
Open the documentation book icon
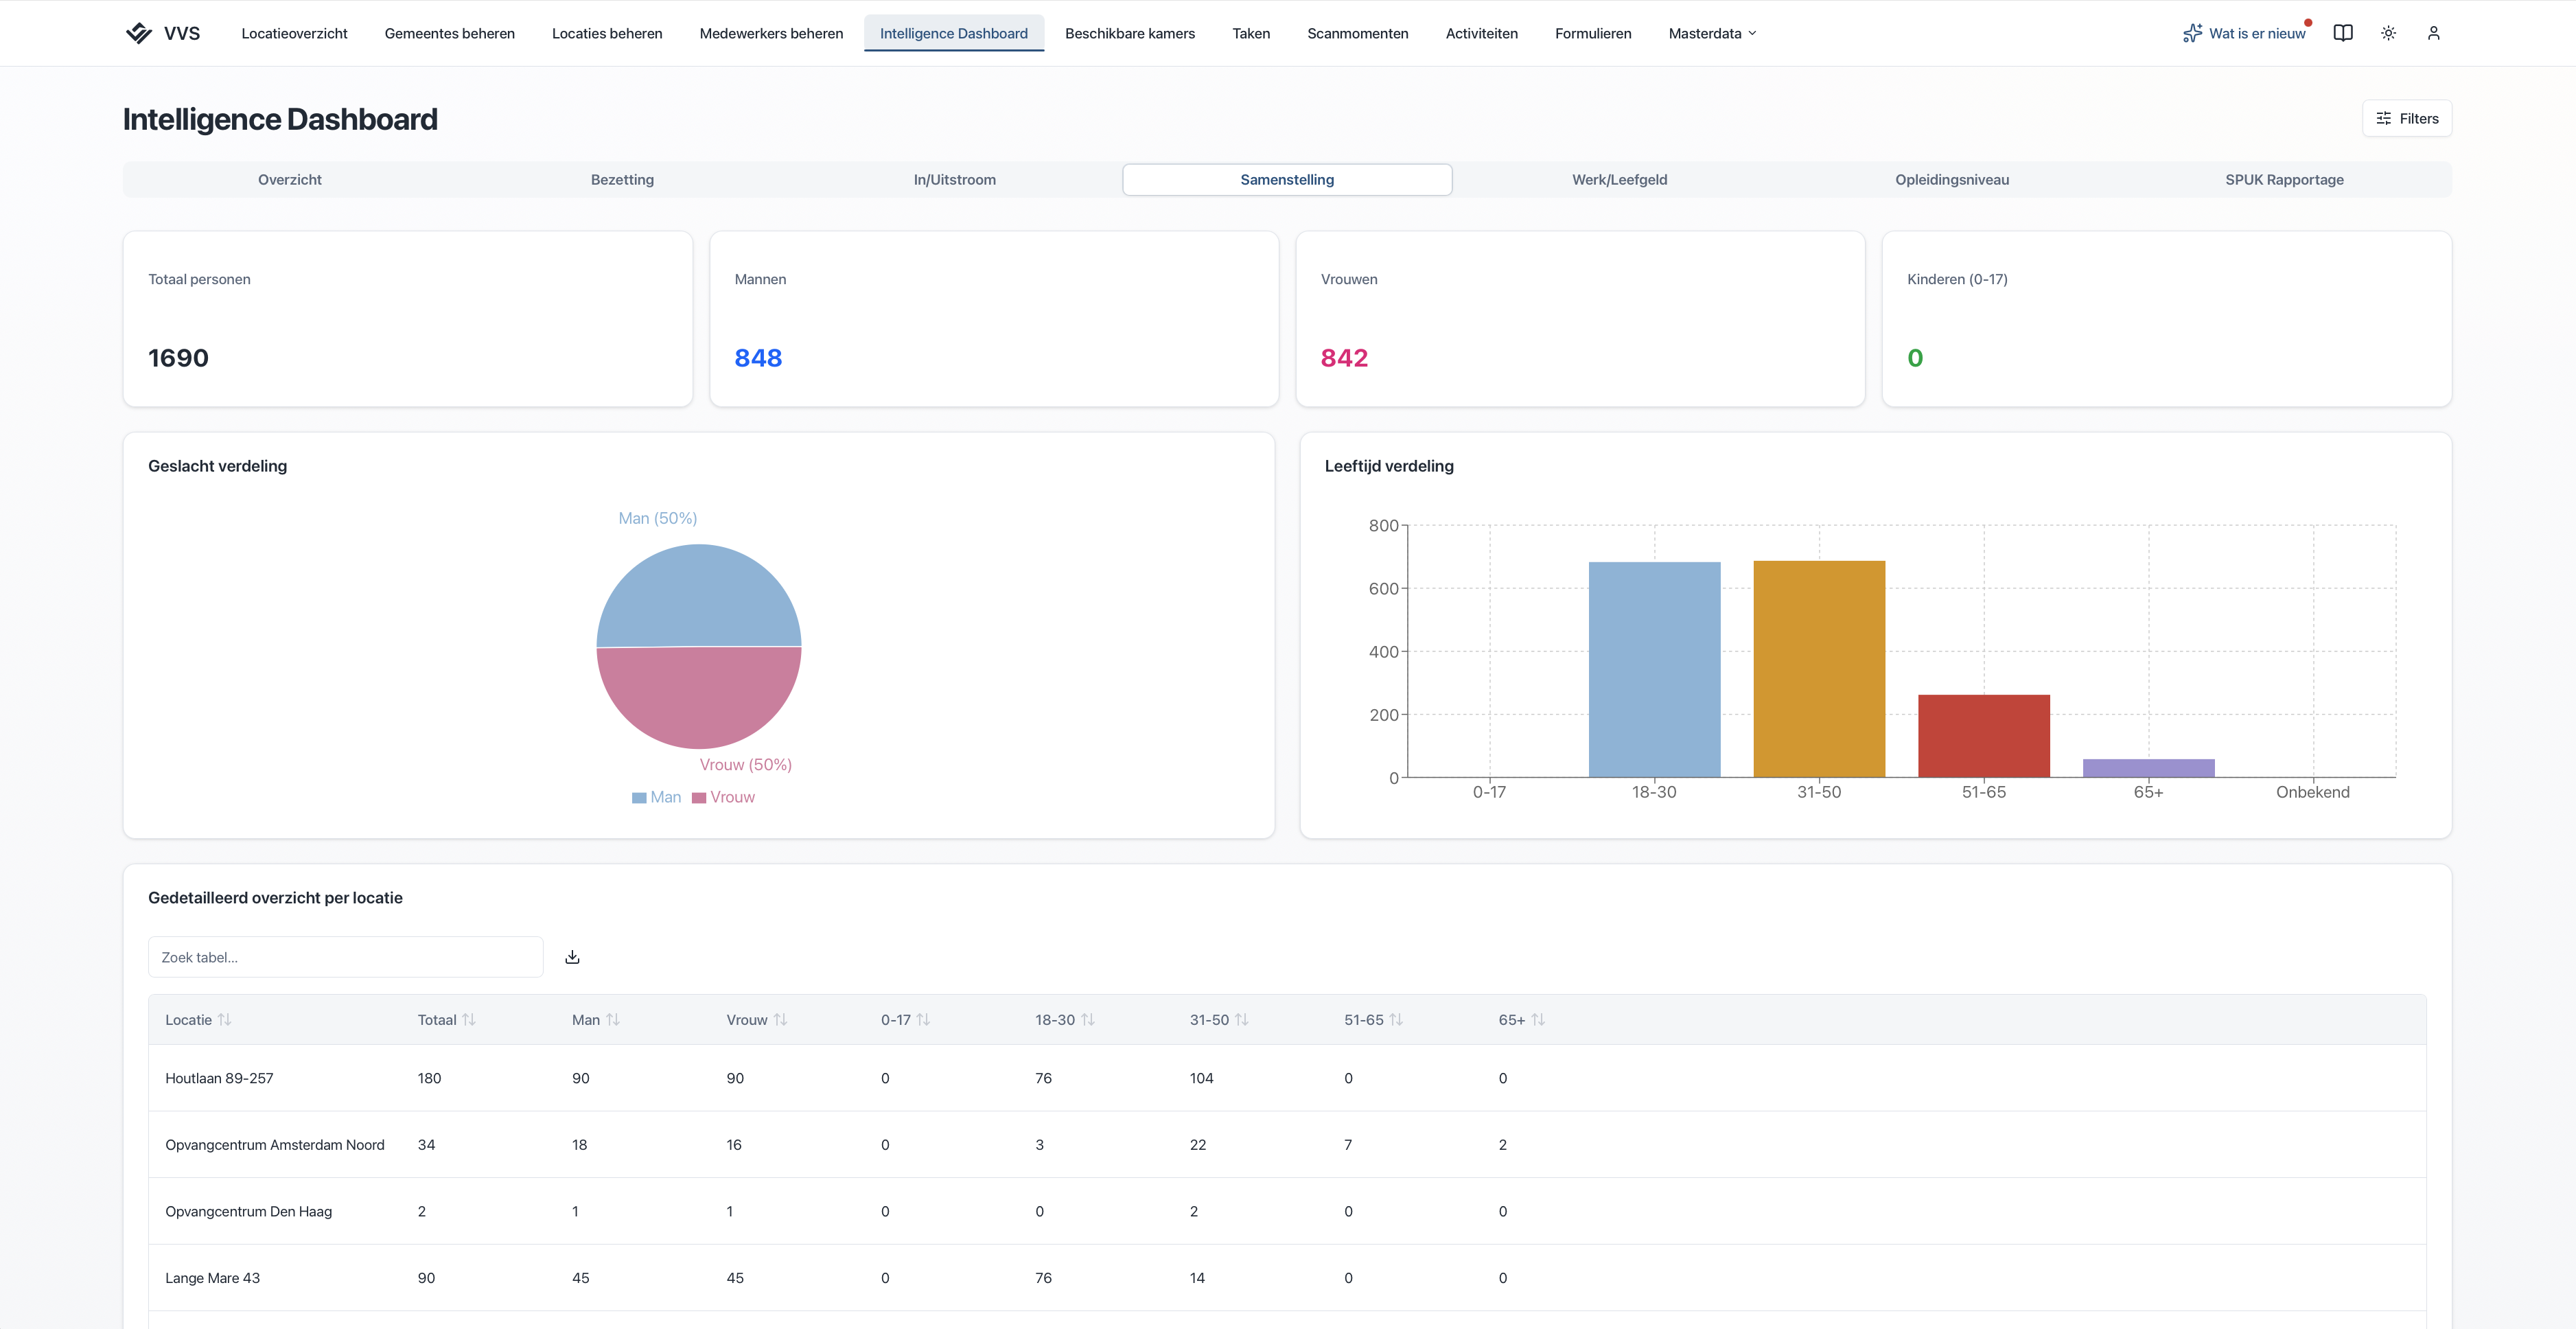point(2343,33)
